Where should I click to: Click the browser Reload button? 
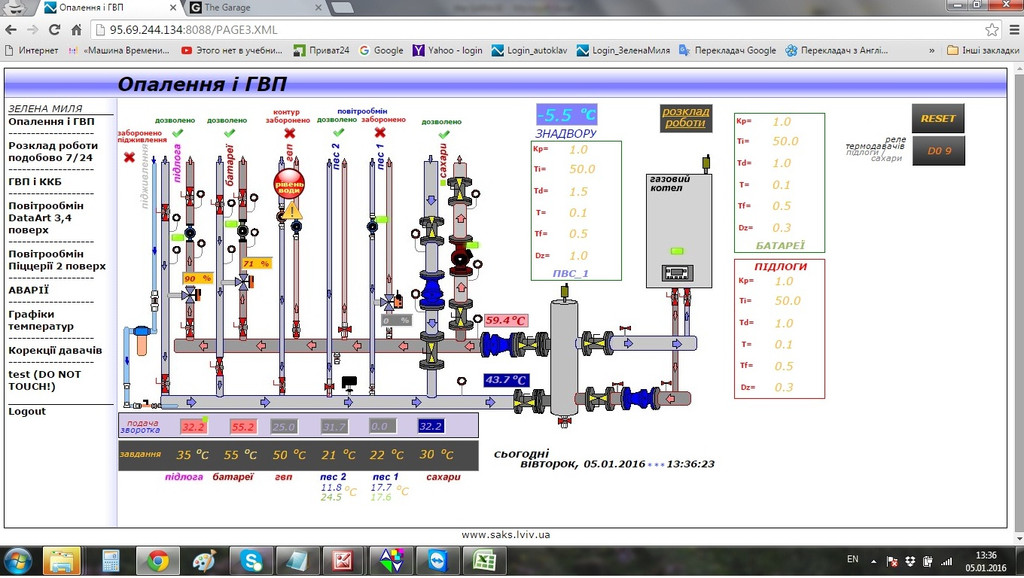pyautogui.click(x=55, y=29)
